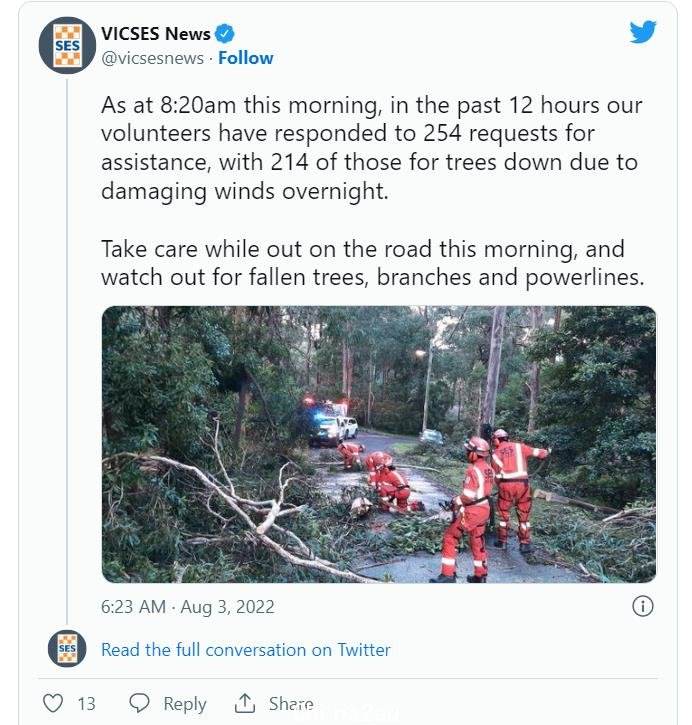Click the Take care on the road paragraph
The height and width of the screenshot is (725, 692).
tap(372, 263)
